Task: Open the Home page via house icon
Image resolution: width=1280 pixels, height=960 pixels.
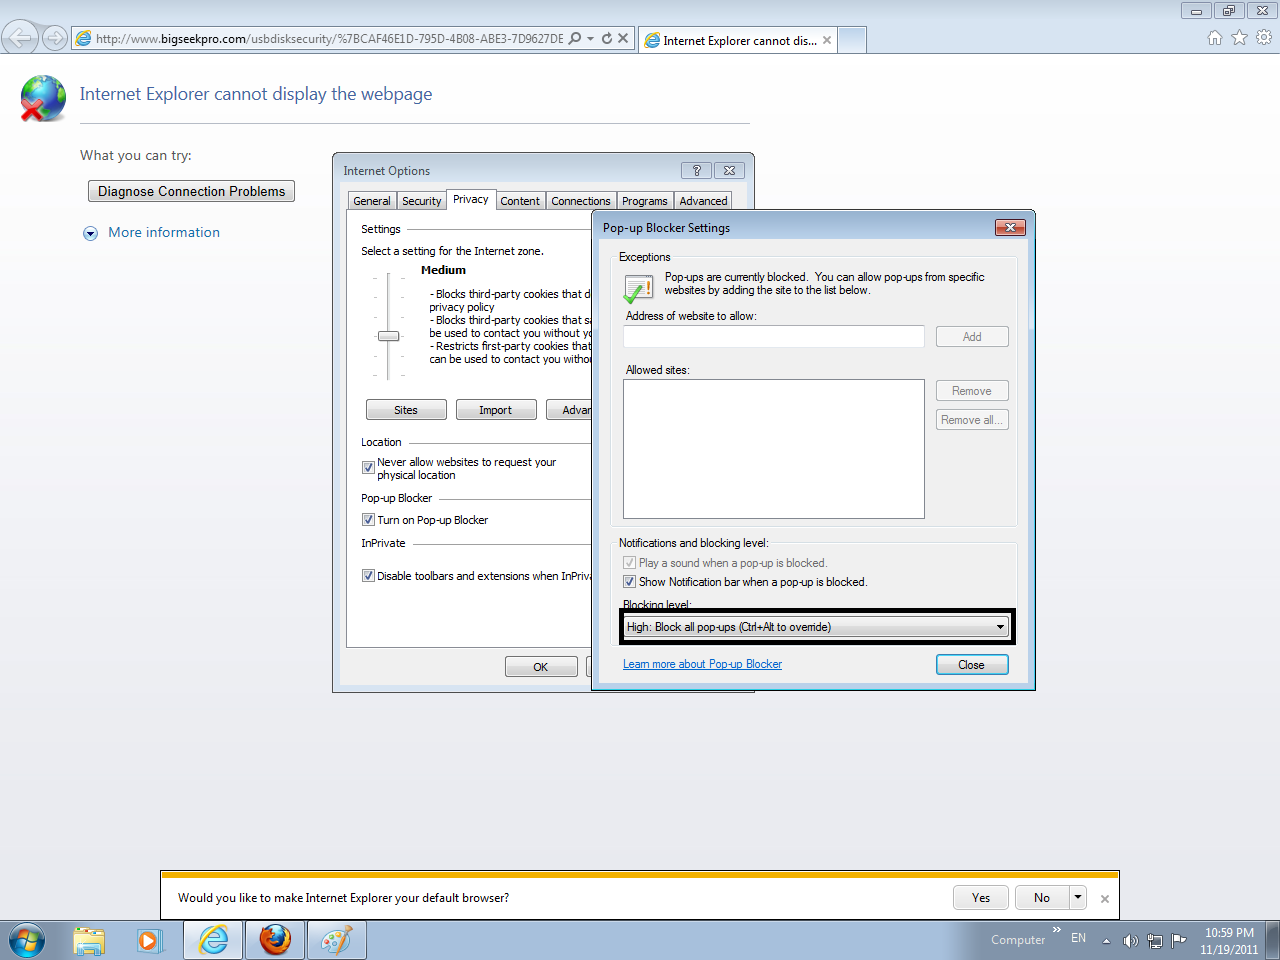Action: tap(1215, 38)
